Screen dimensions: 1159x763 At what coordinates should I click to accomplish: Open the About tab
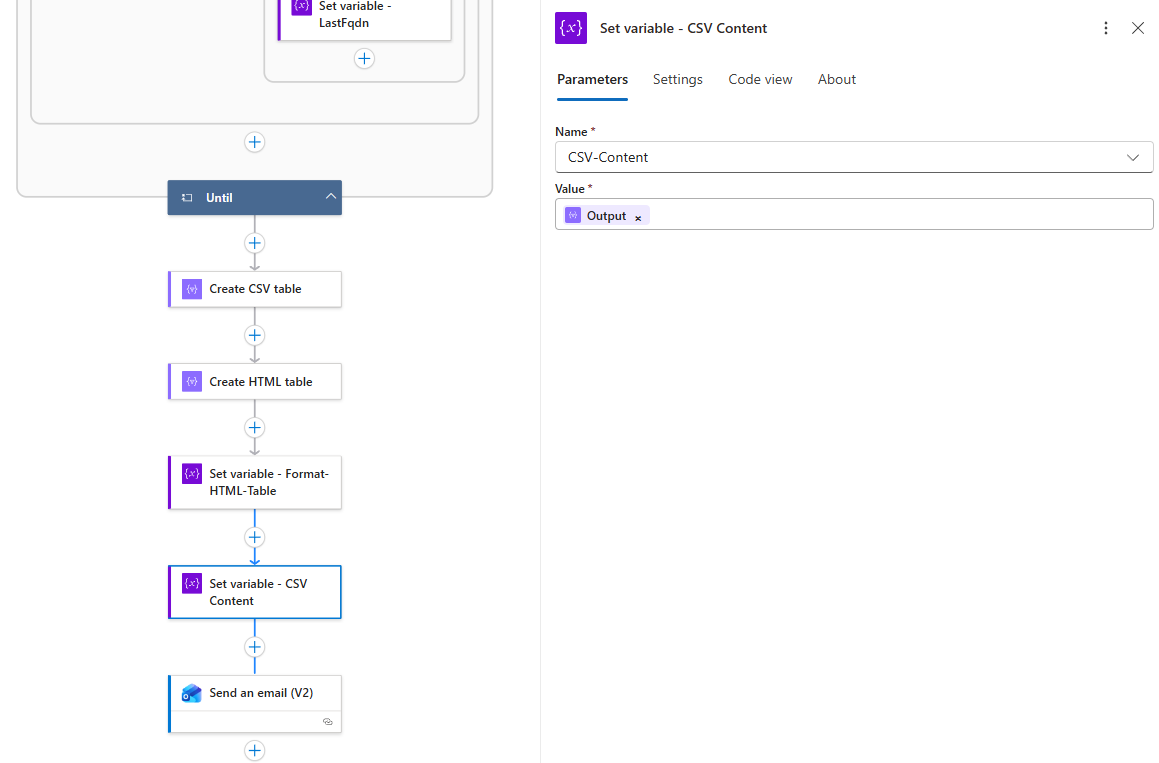(836, 79)
